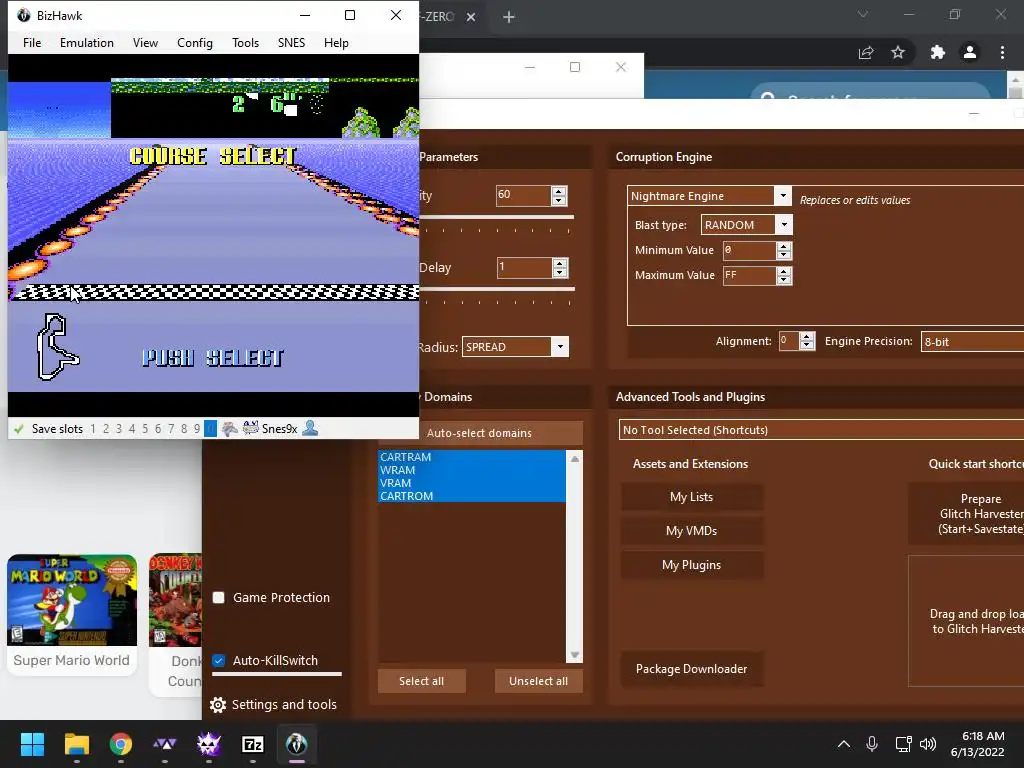
Task: Click the controller icon in BizHawk status bar
Action: coord(229,428)
